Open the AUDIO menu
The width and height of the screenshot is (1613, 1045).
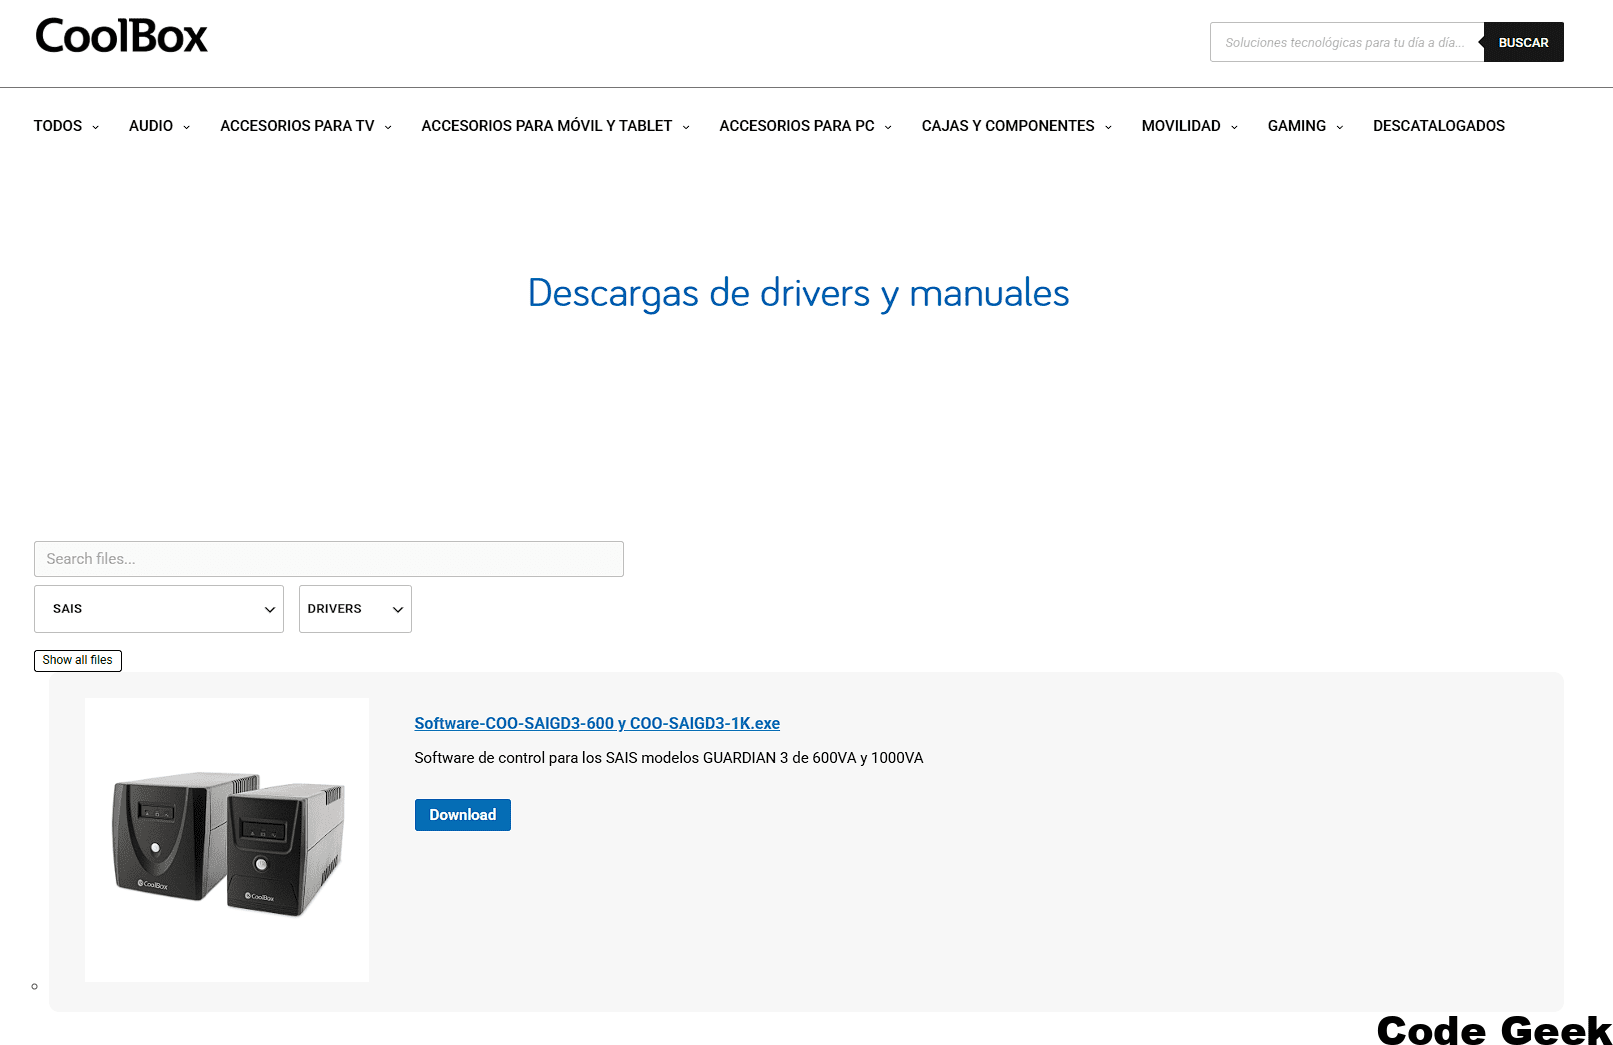[151, 126]
